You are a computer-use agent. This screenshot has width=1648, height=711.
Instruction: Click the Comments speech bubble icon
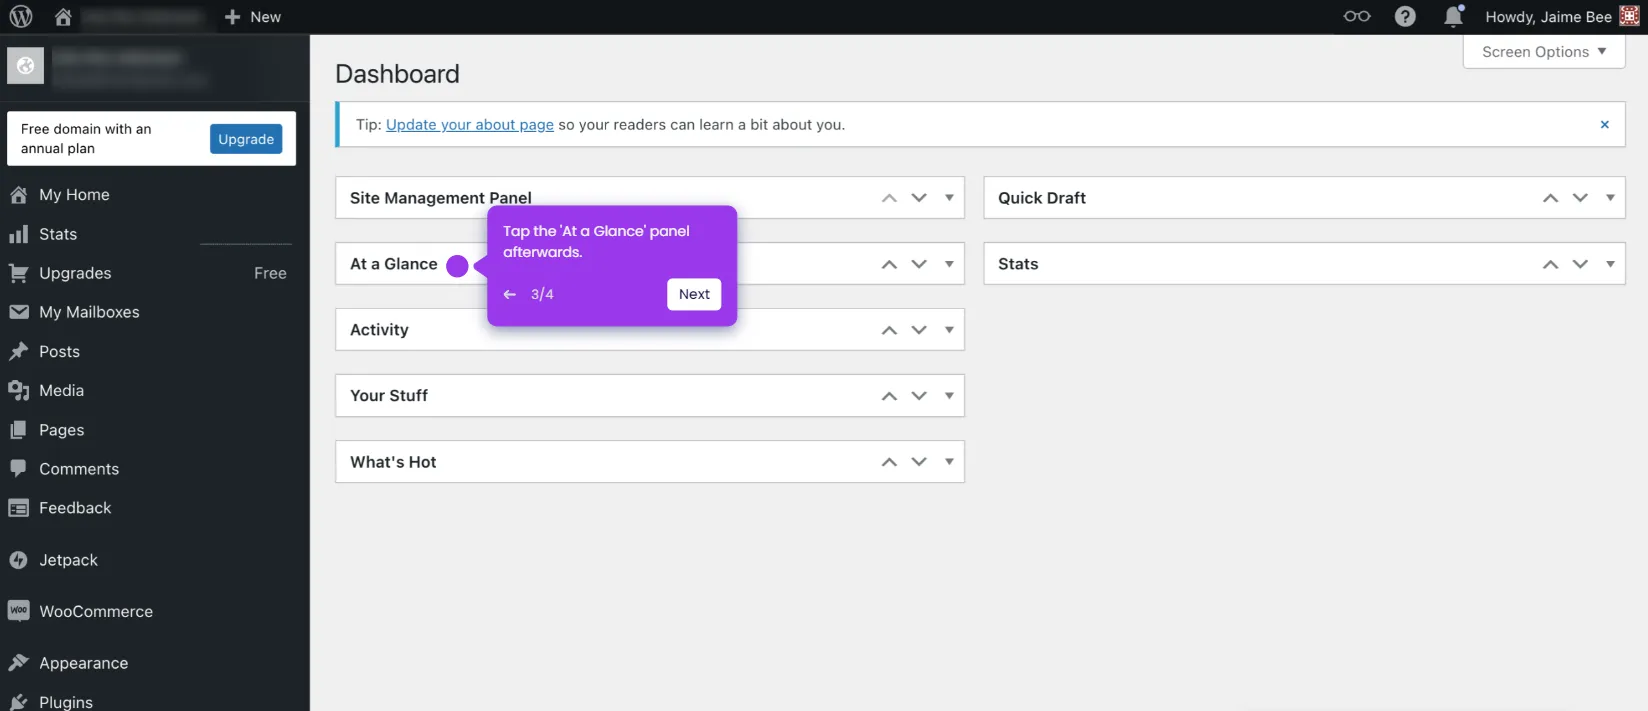[19, 468]
